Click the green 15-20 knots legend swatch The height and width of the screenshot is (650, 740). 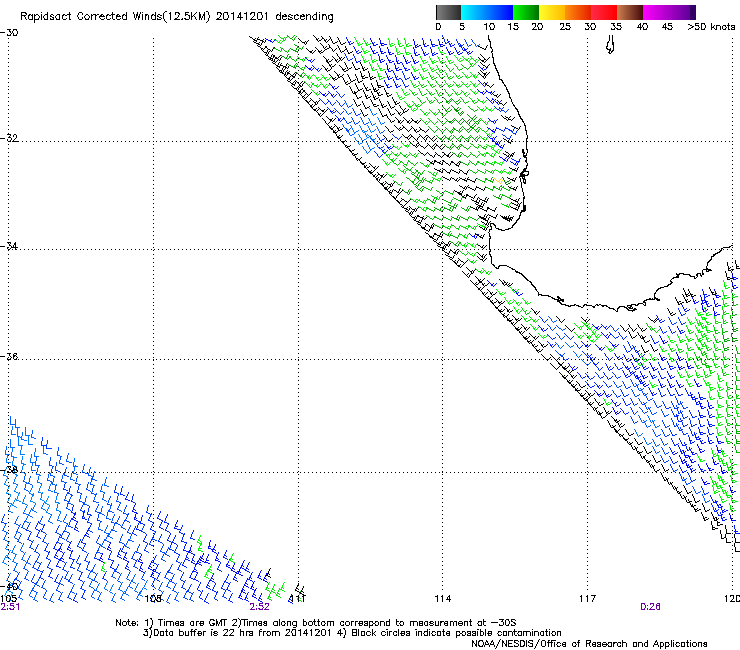click(x=526, y=12)
